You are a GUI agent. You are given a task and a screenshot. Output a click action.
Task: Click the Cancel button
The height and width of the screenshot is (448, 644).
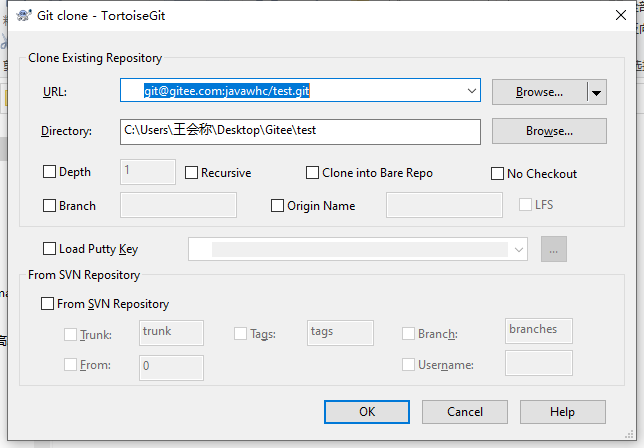pyautogui.click(x=465, y=412)
